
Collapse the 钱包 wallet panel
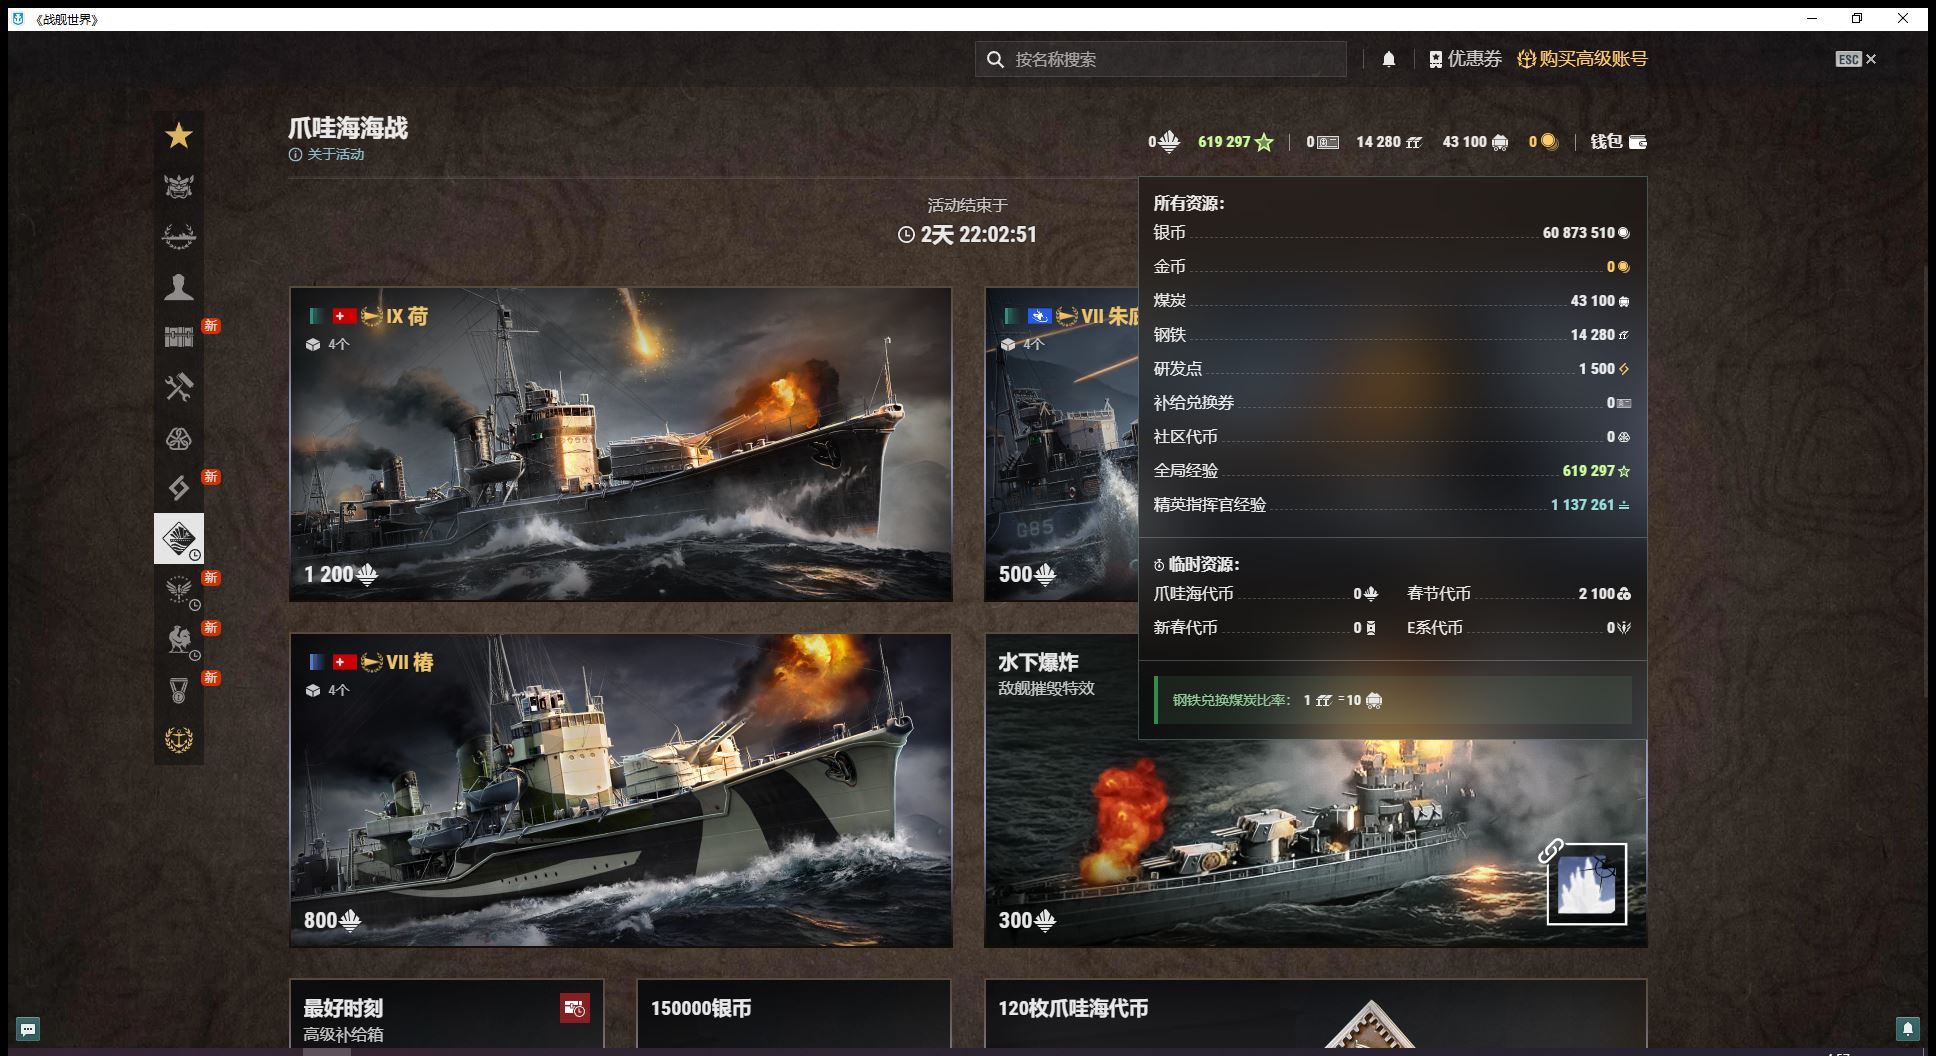(x=1618, y=142)
